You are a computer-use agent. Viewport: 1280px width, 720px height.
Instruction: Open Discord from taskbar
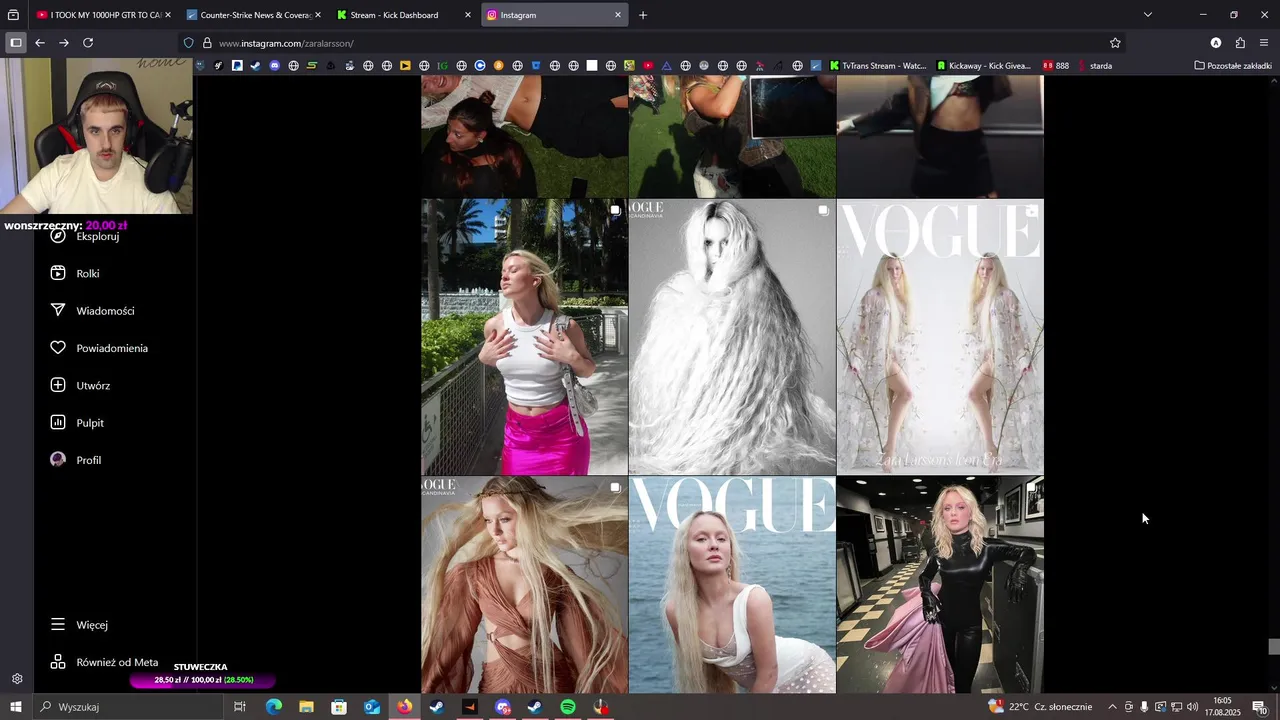(502, 707)
